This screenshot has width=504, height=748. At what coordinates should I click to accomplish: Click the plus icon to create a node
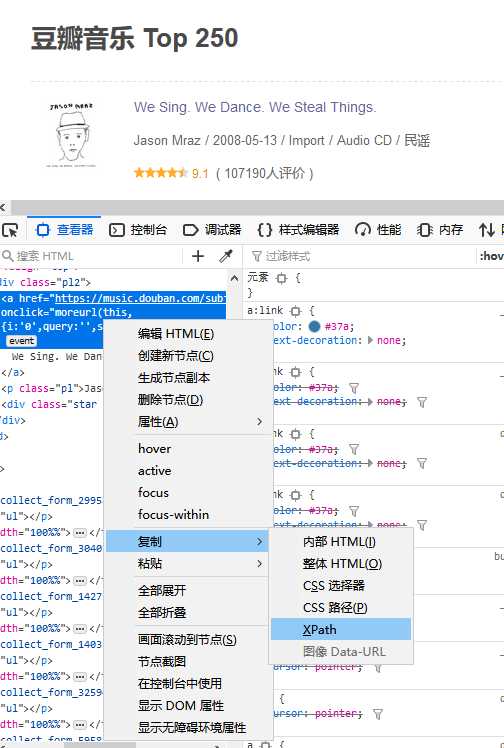[x=198, y=256]
